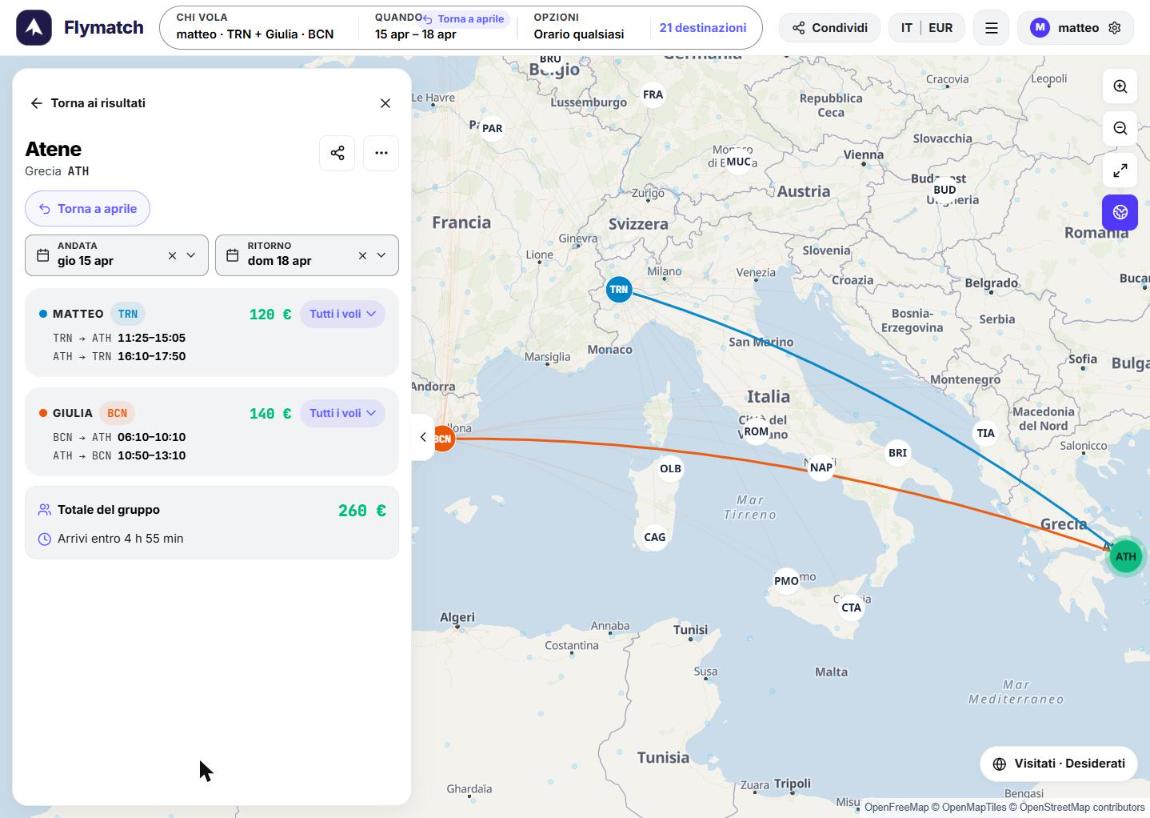The image size is (1150, 818).
Task: Switch language via IT selector
Action: [907, 28]
